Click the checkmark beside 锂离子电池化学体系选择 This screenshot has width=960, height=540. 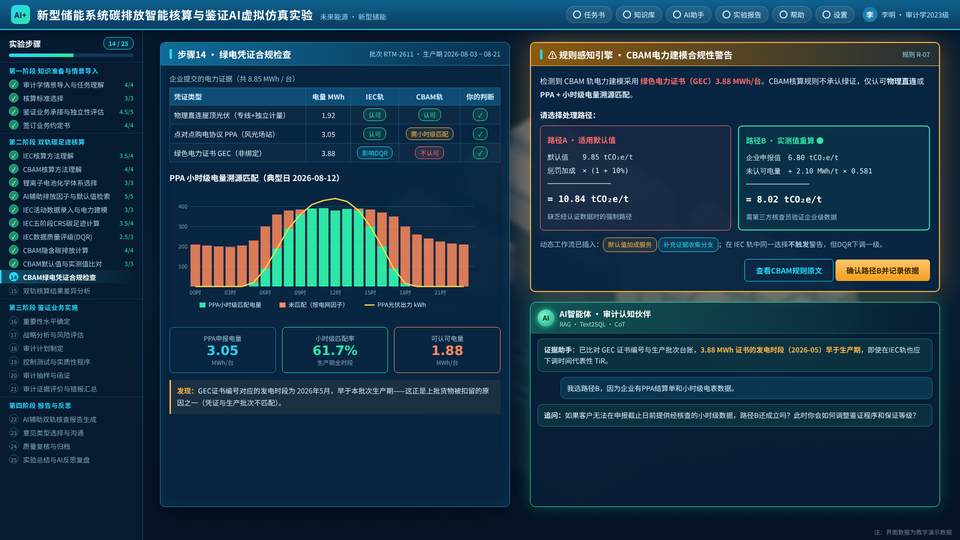pyautogui.click(x=13, y=182)
